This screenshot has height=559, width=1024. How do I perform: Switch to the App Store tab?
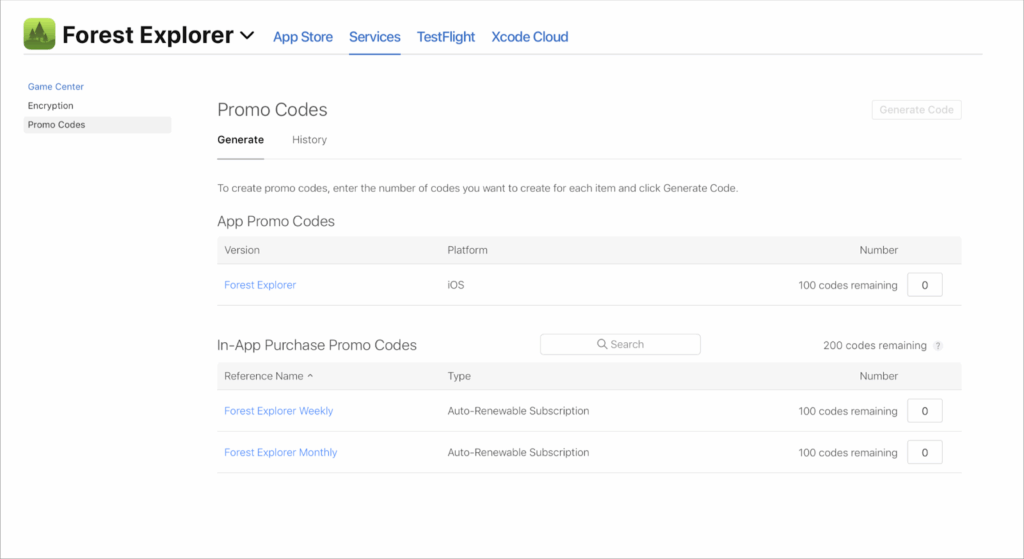coord(303,37)
